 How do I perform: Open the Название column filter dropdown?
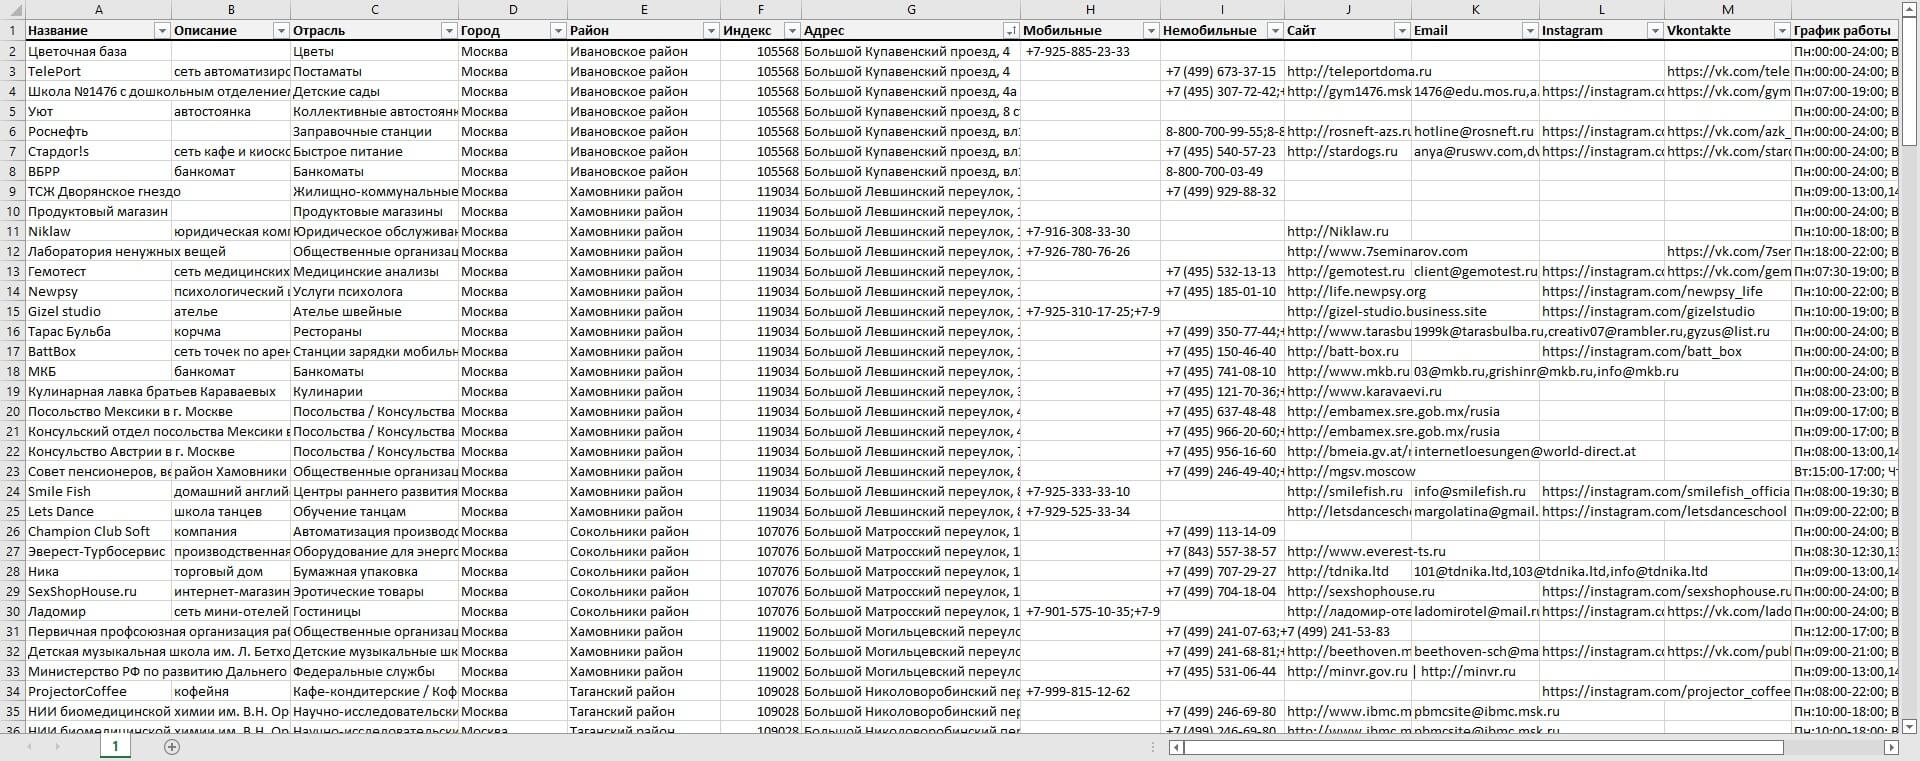coord(163,31)
